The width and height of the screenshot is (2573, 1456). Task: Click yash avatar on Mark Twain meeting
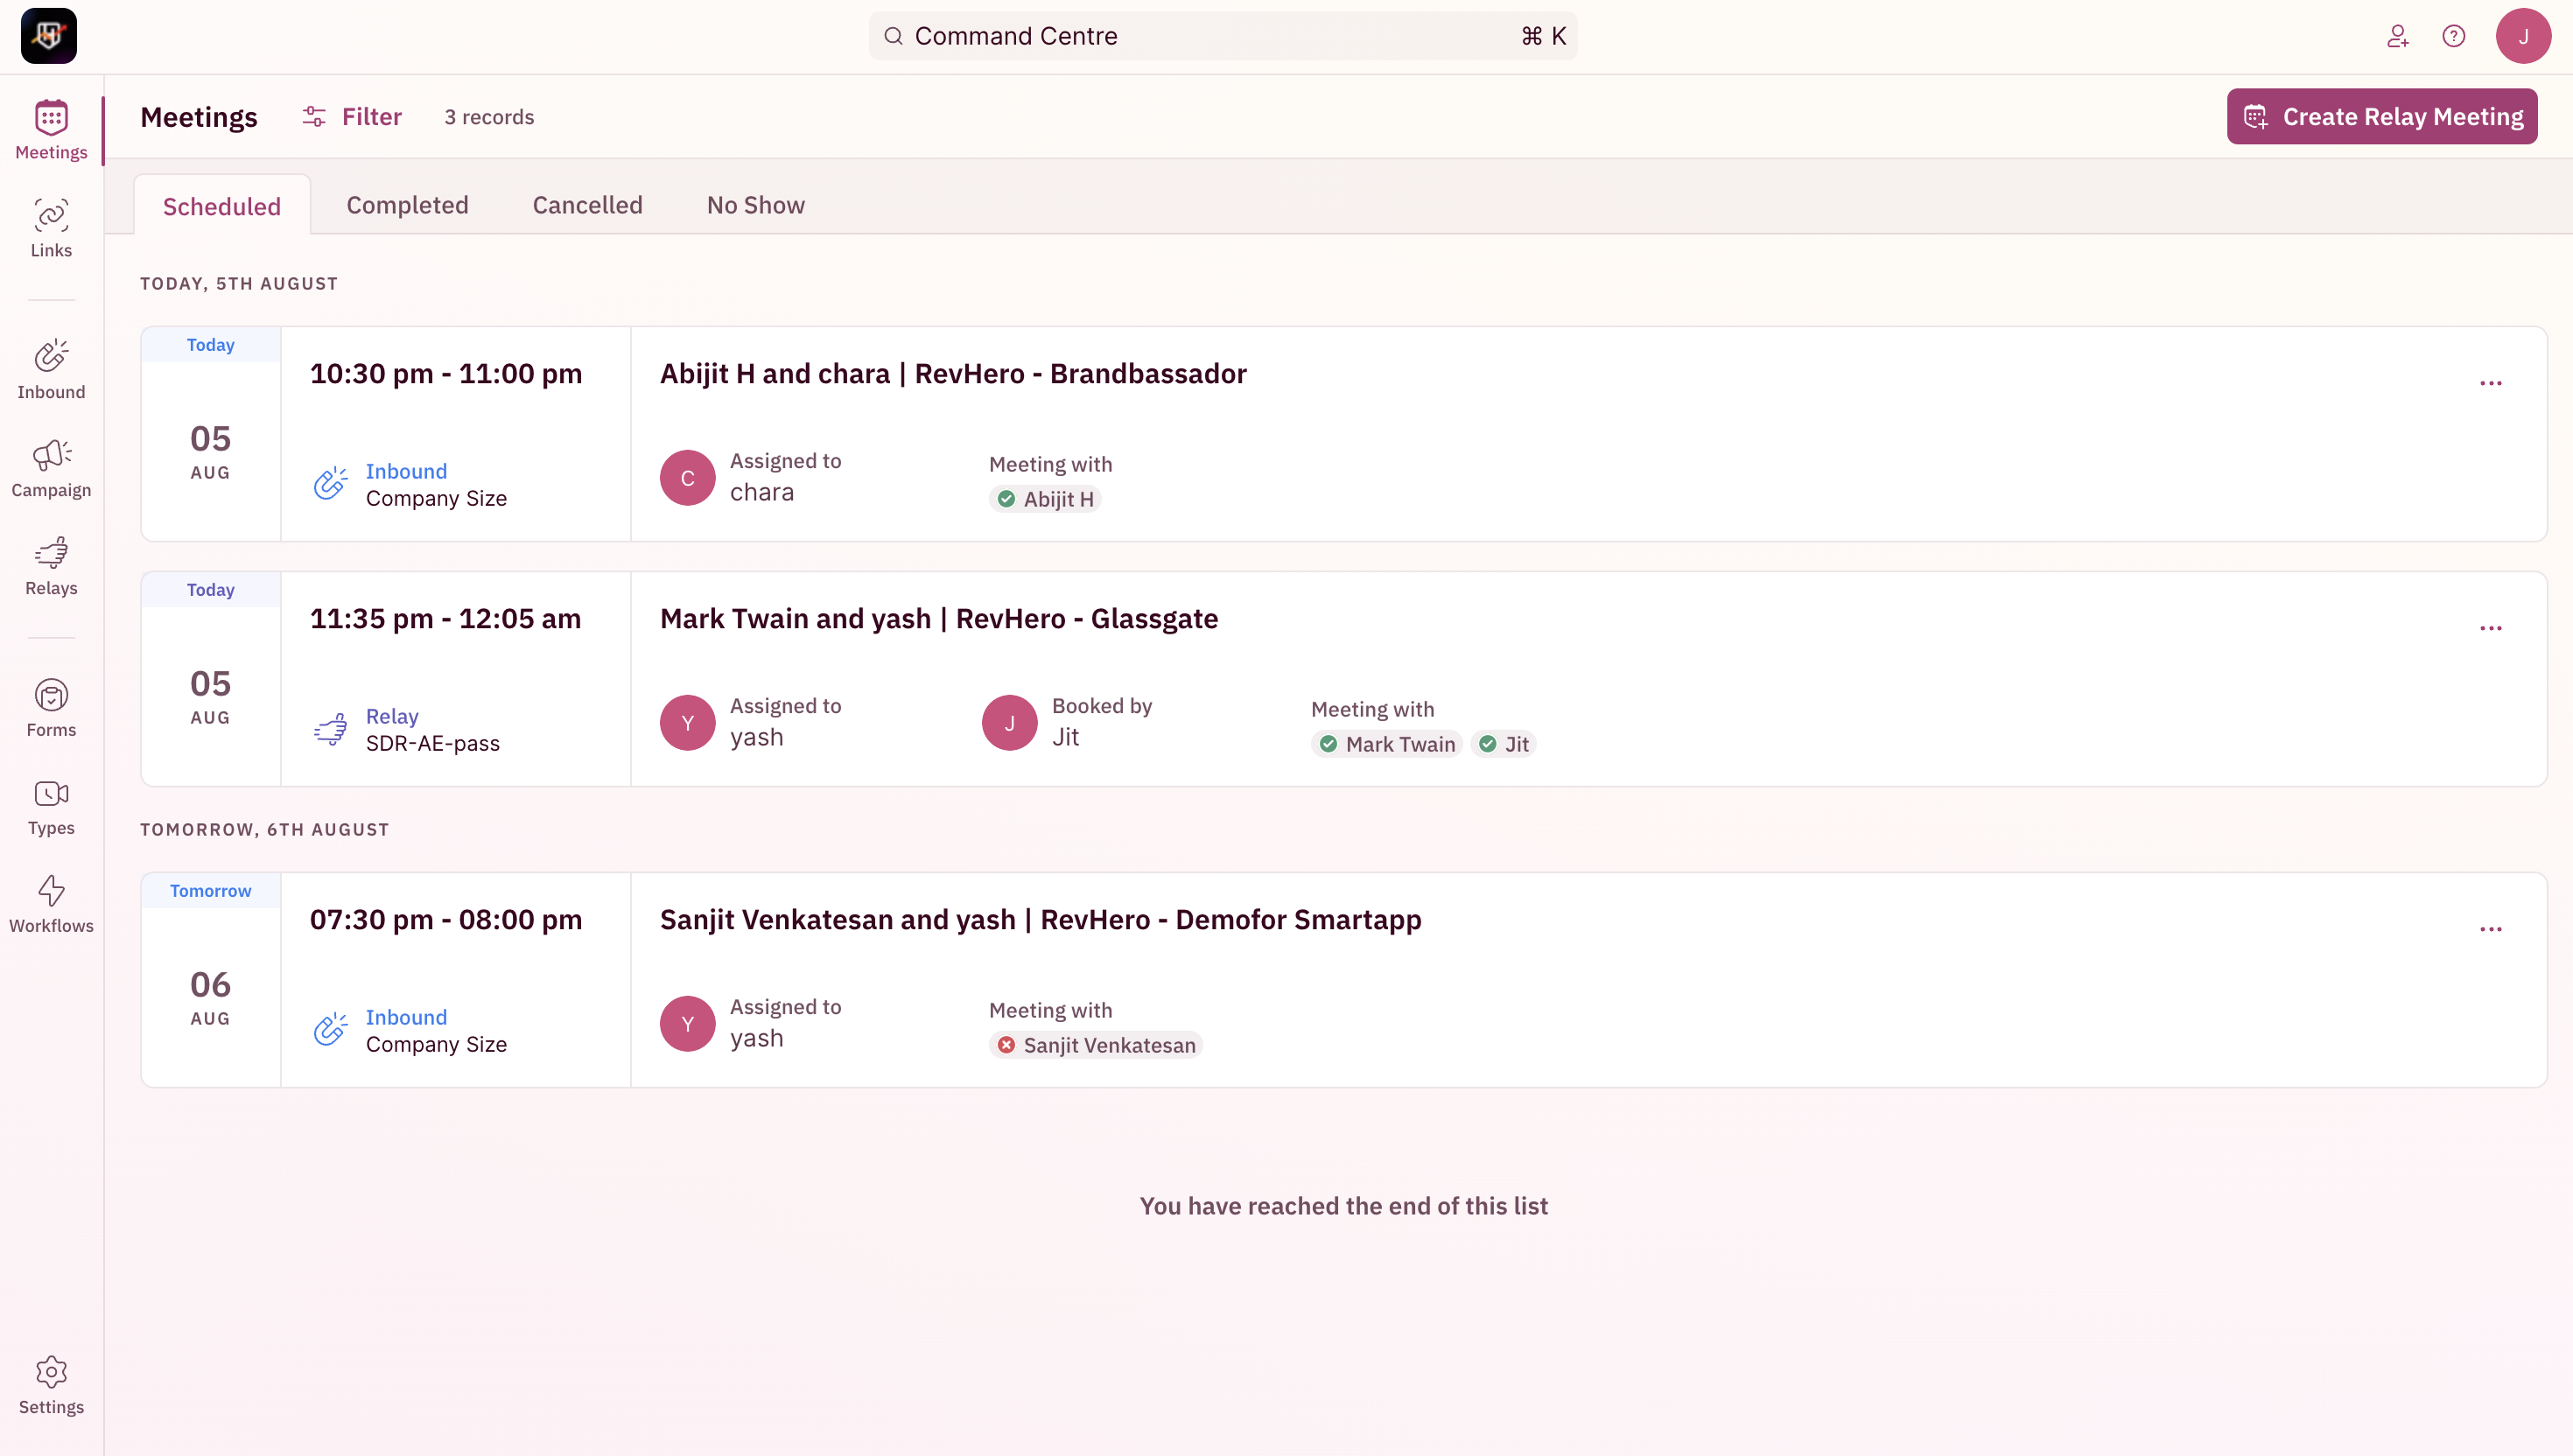point(688,722)
